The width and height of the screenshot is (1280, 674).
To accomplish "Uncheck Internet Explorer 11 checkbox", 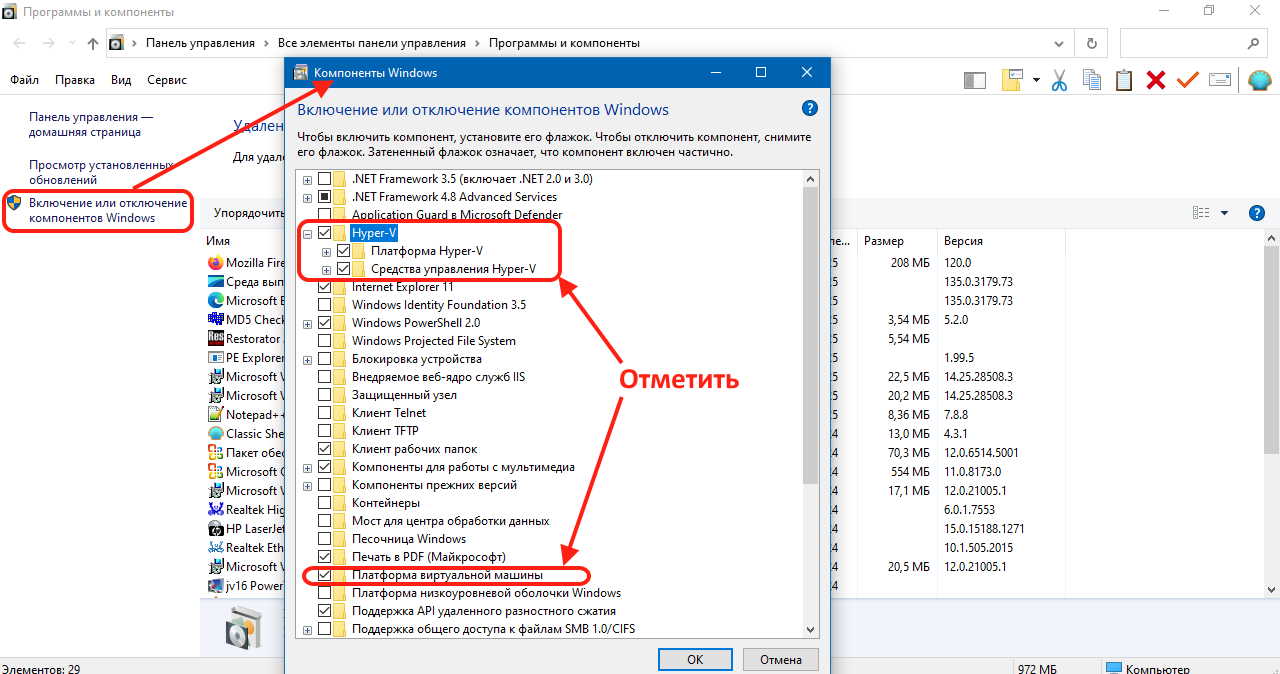I will (x=324, y=287).
